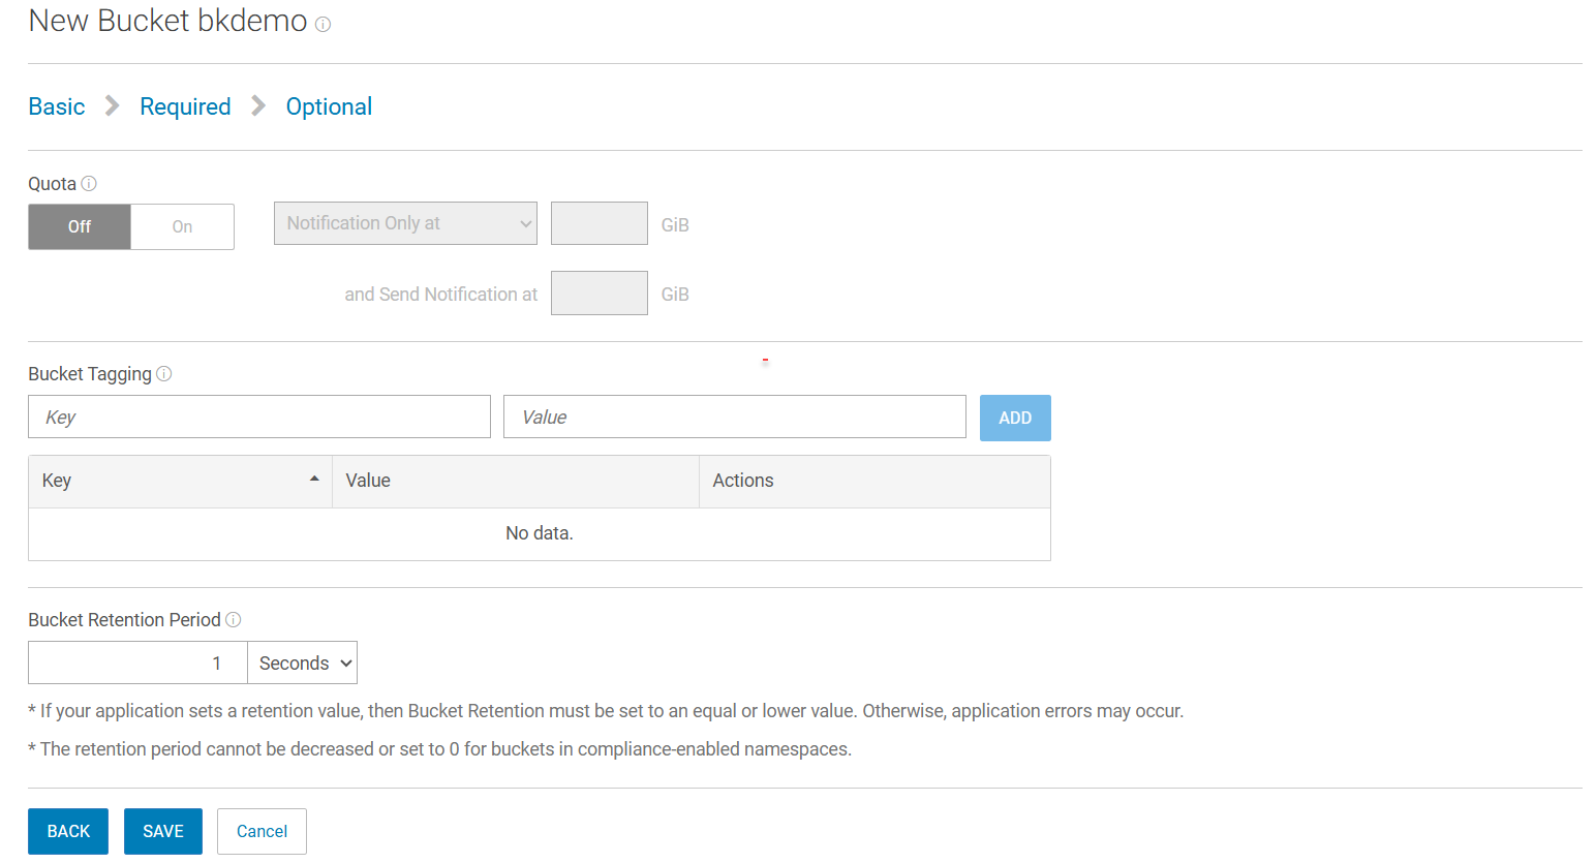Focus the tag Key input field
Screen dimensions: 1596x864
259,417
